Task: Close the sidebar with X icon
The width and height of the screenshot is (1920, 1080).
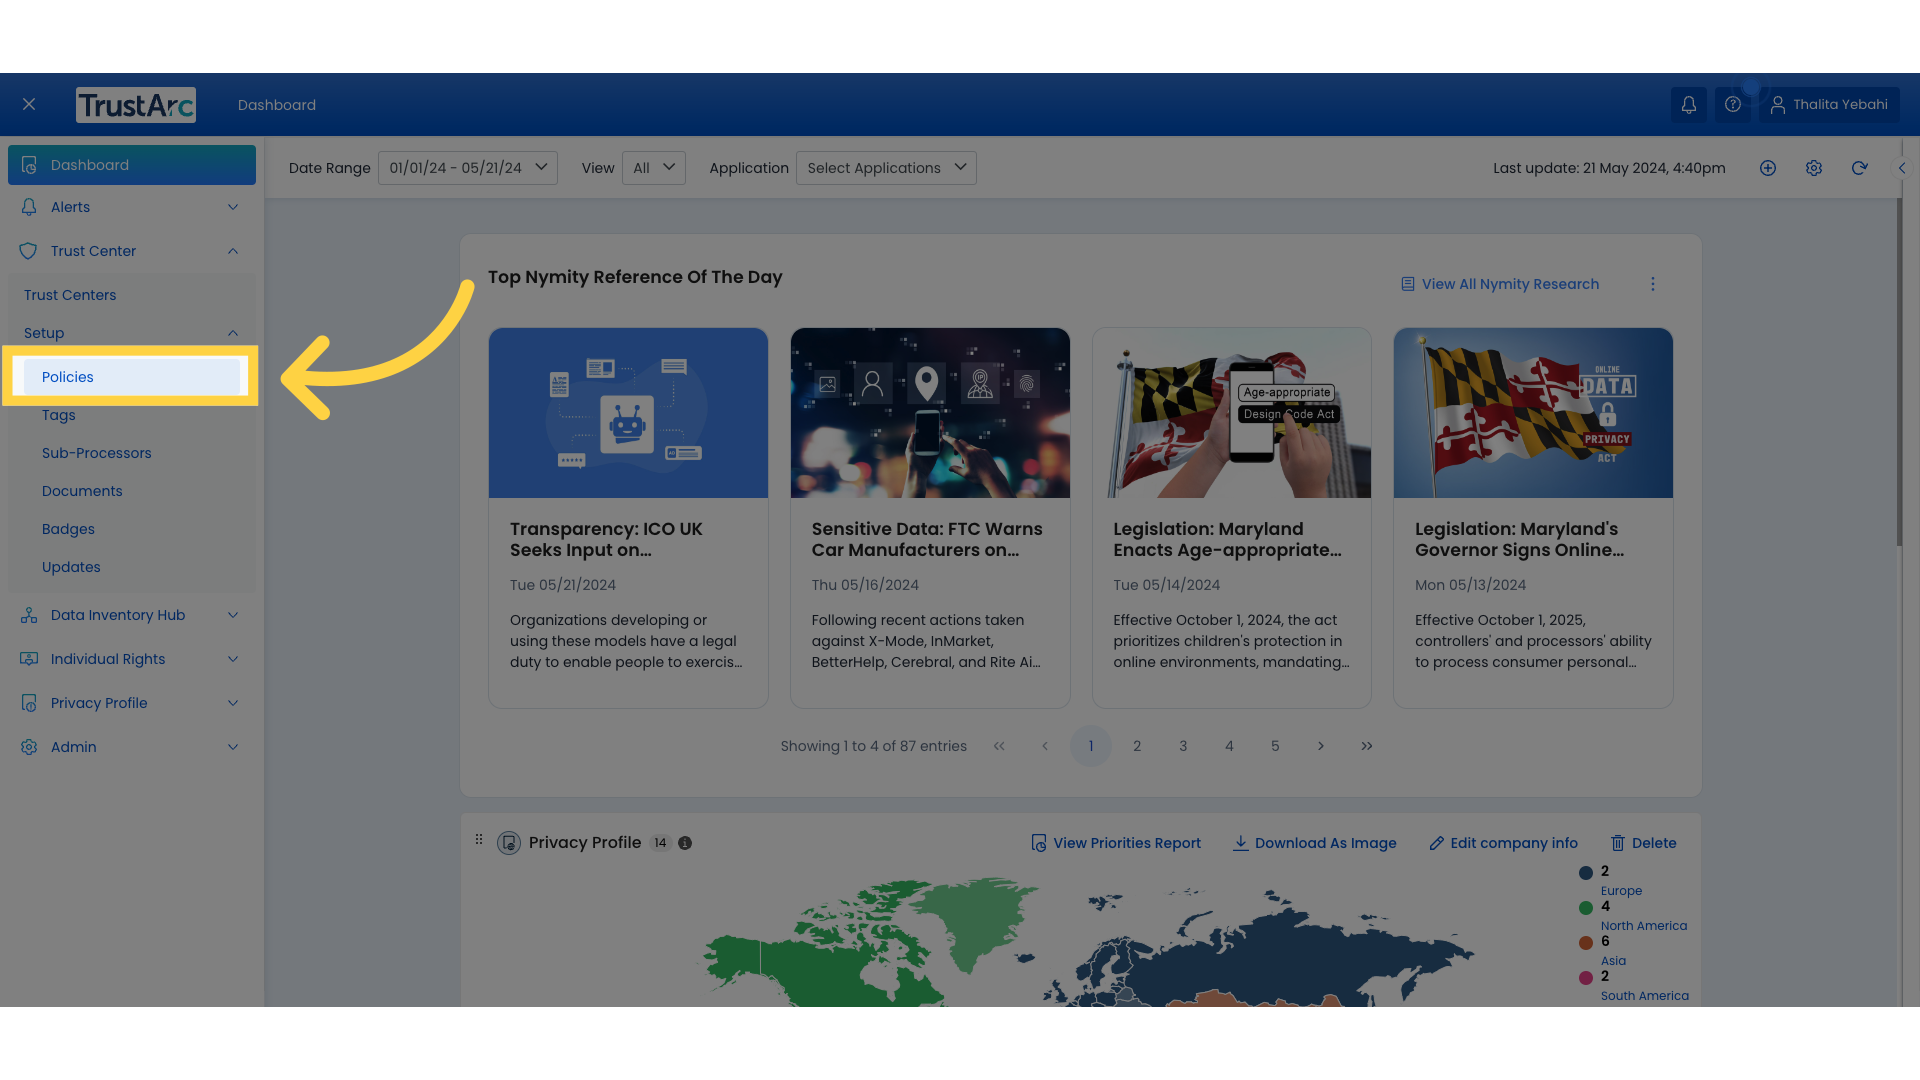Action: coord(29,105)
